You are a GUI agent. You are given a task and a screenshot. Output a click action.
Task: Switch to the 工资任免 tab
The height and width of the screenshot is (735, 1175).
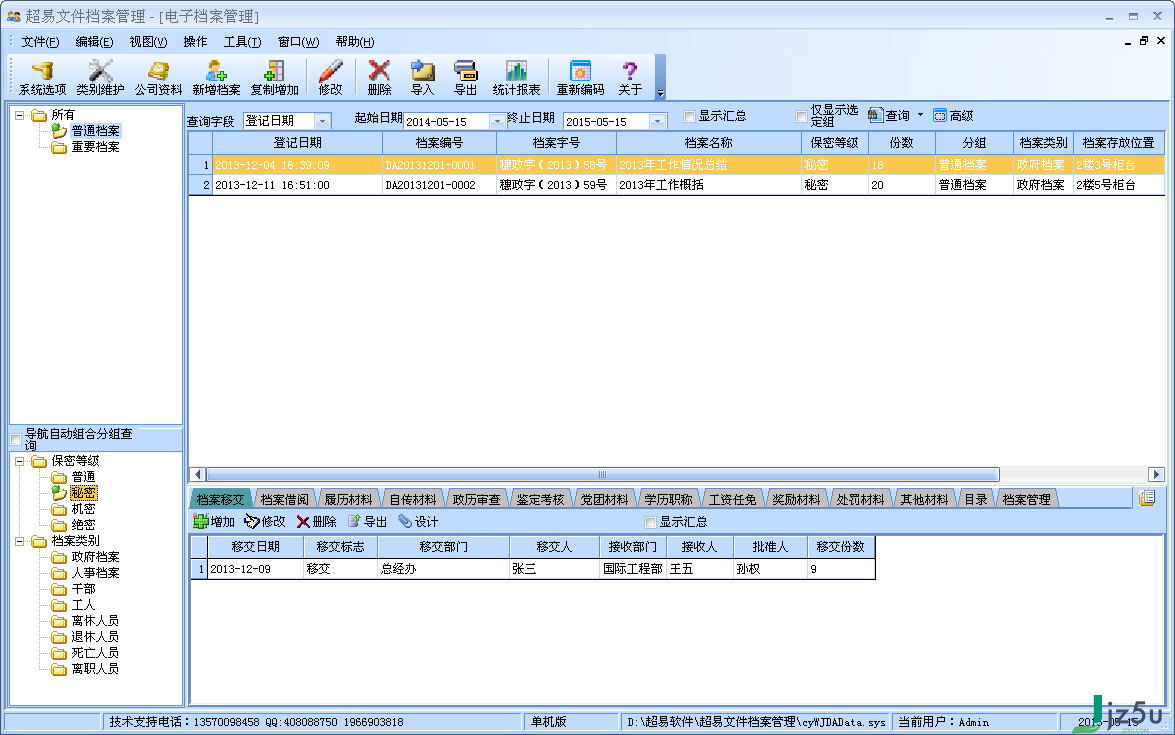tap(732, 500)
